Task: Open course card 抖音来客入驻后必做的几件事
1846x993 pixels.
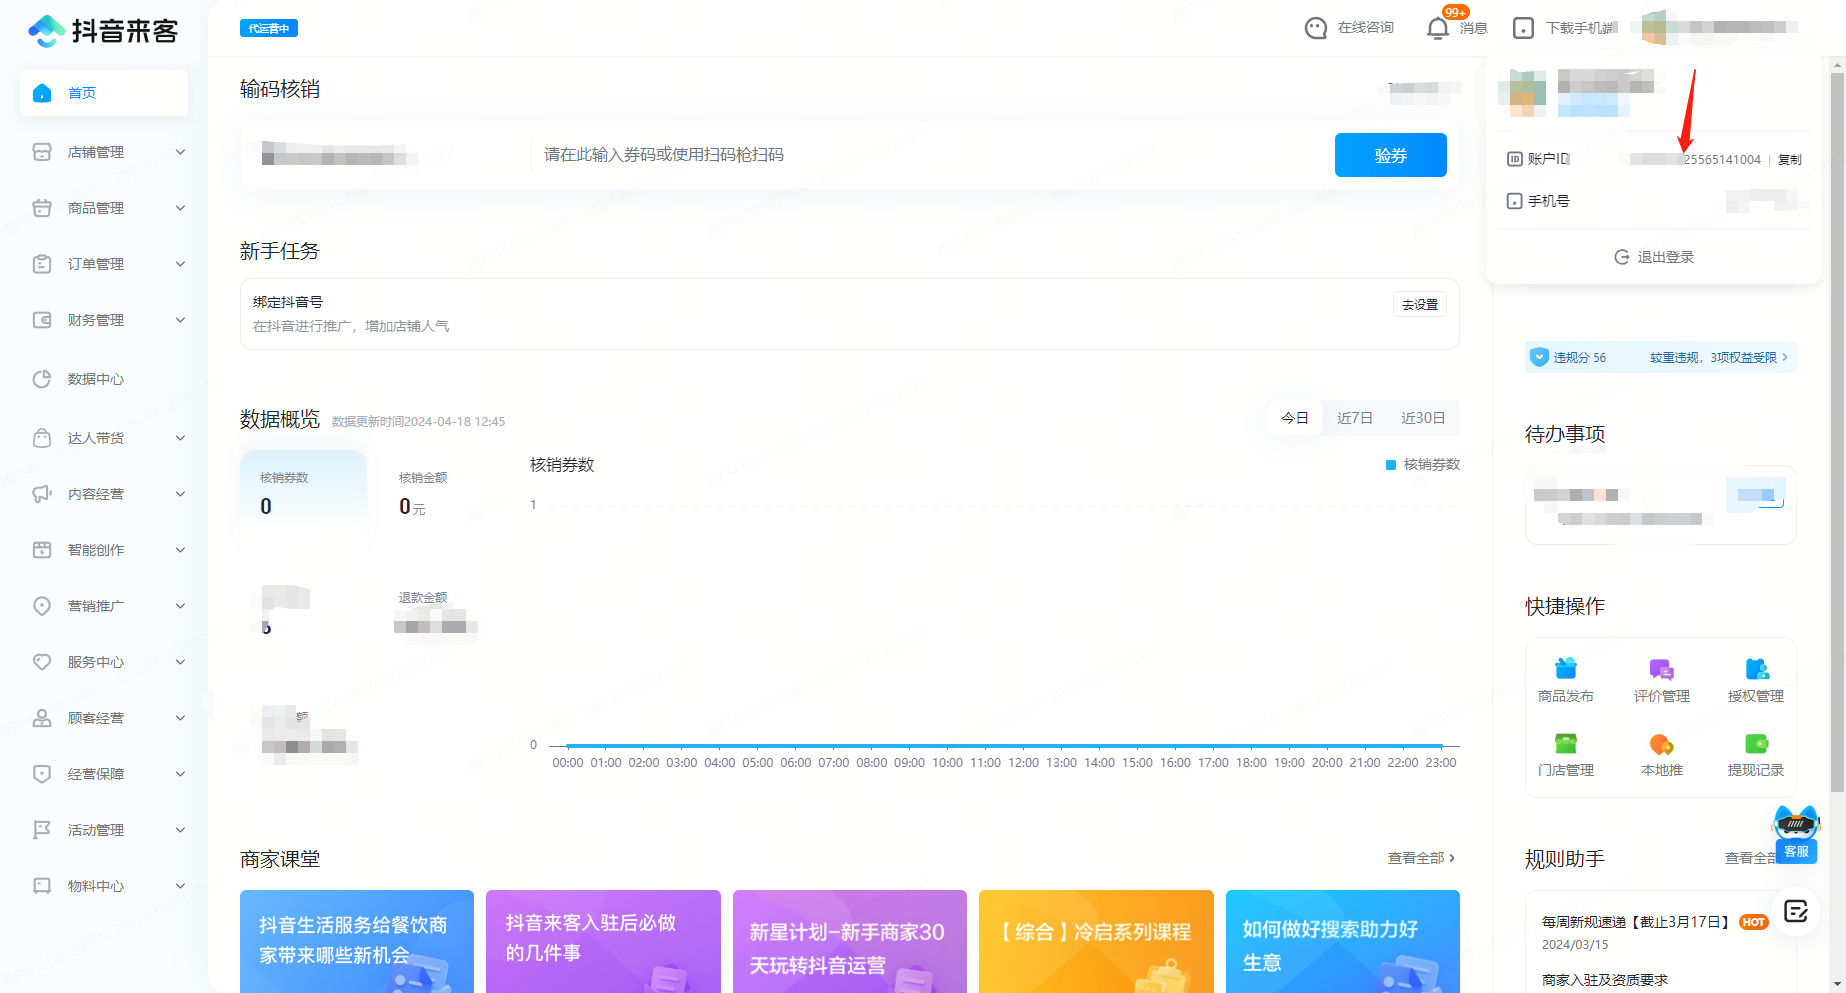Action: coord(603,941)
